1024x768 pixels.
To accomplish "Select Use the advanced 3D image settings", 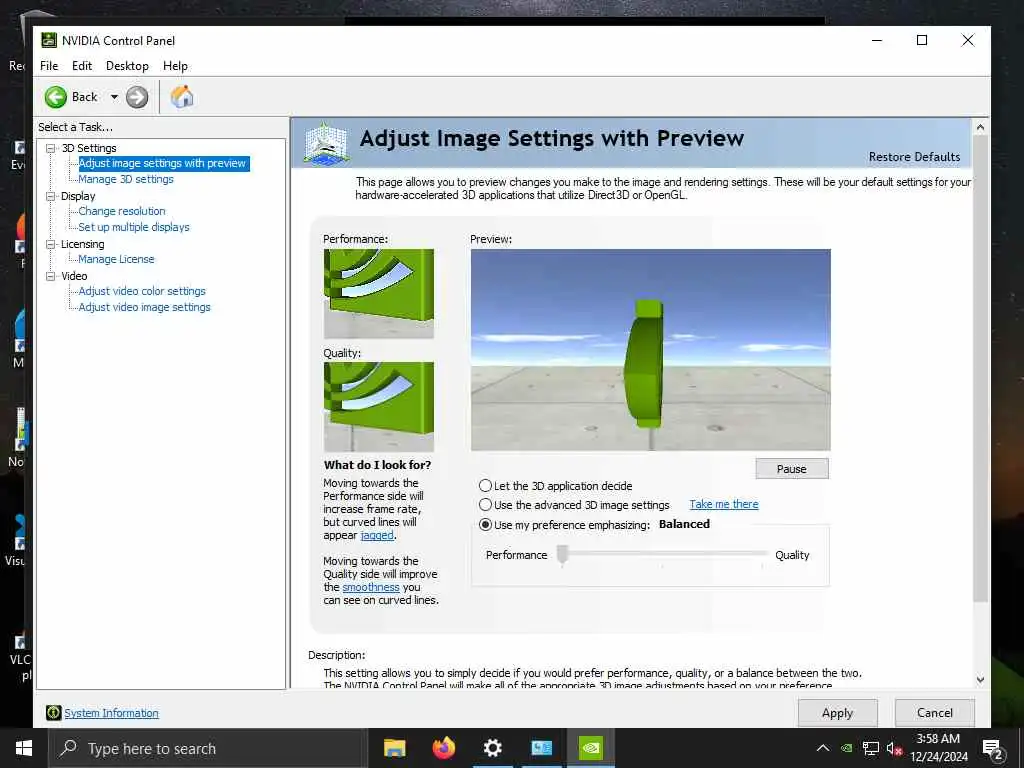I will point(485,505).
